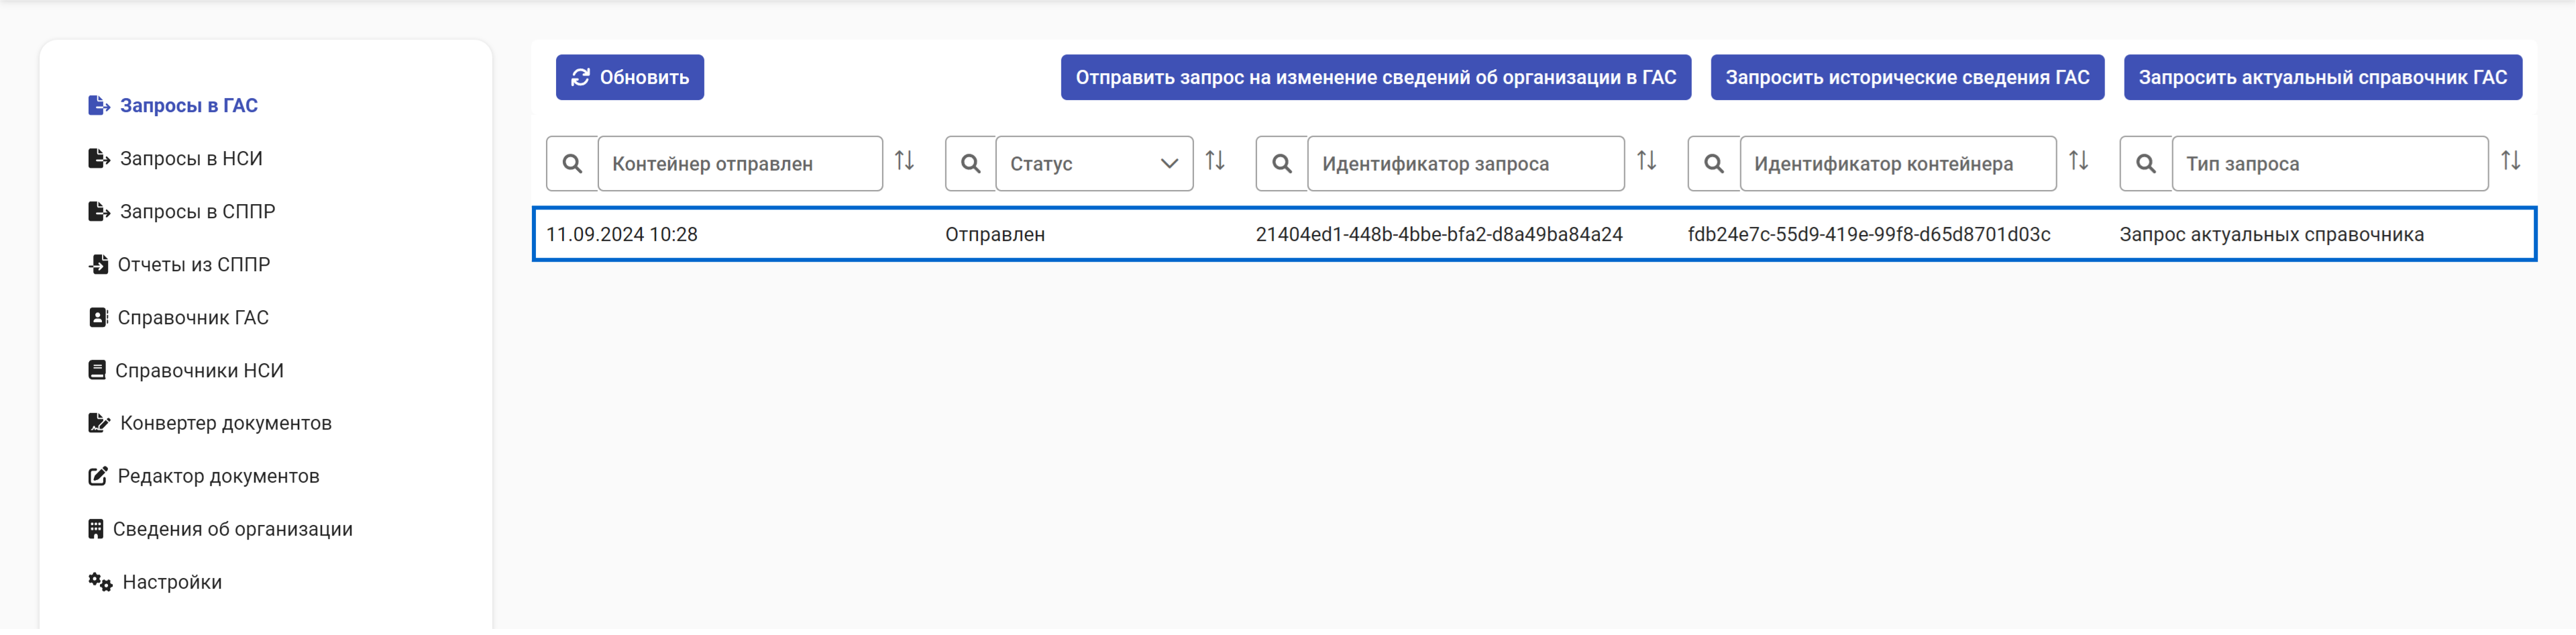Open Отчеты из СППР section
The image size is (2576, 635).
194,265
